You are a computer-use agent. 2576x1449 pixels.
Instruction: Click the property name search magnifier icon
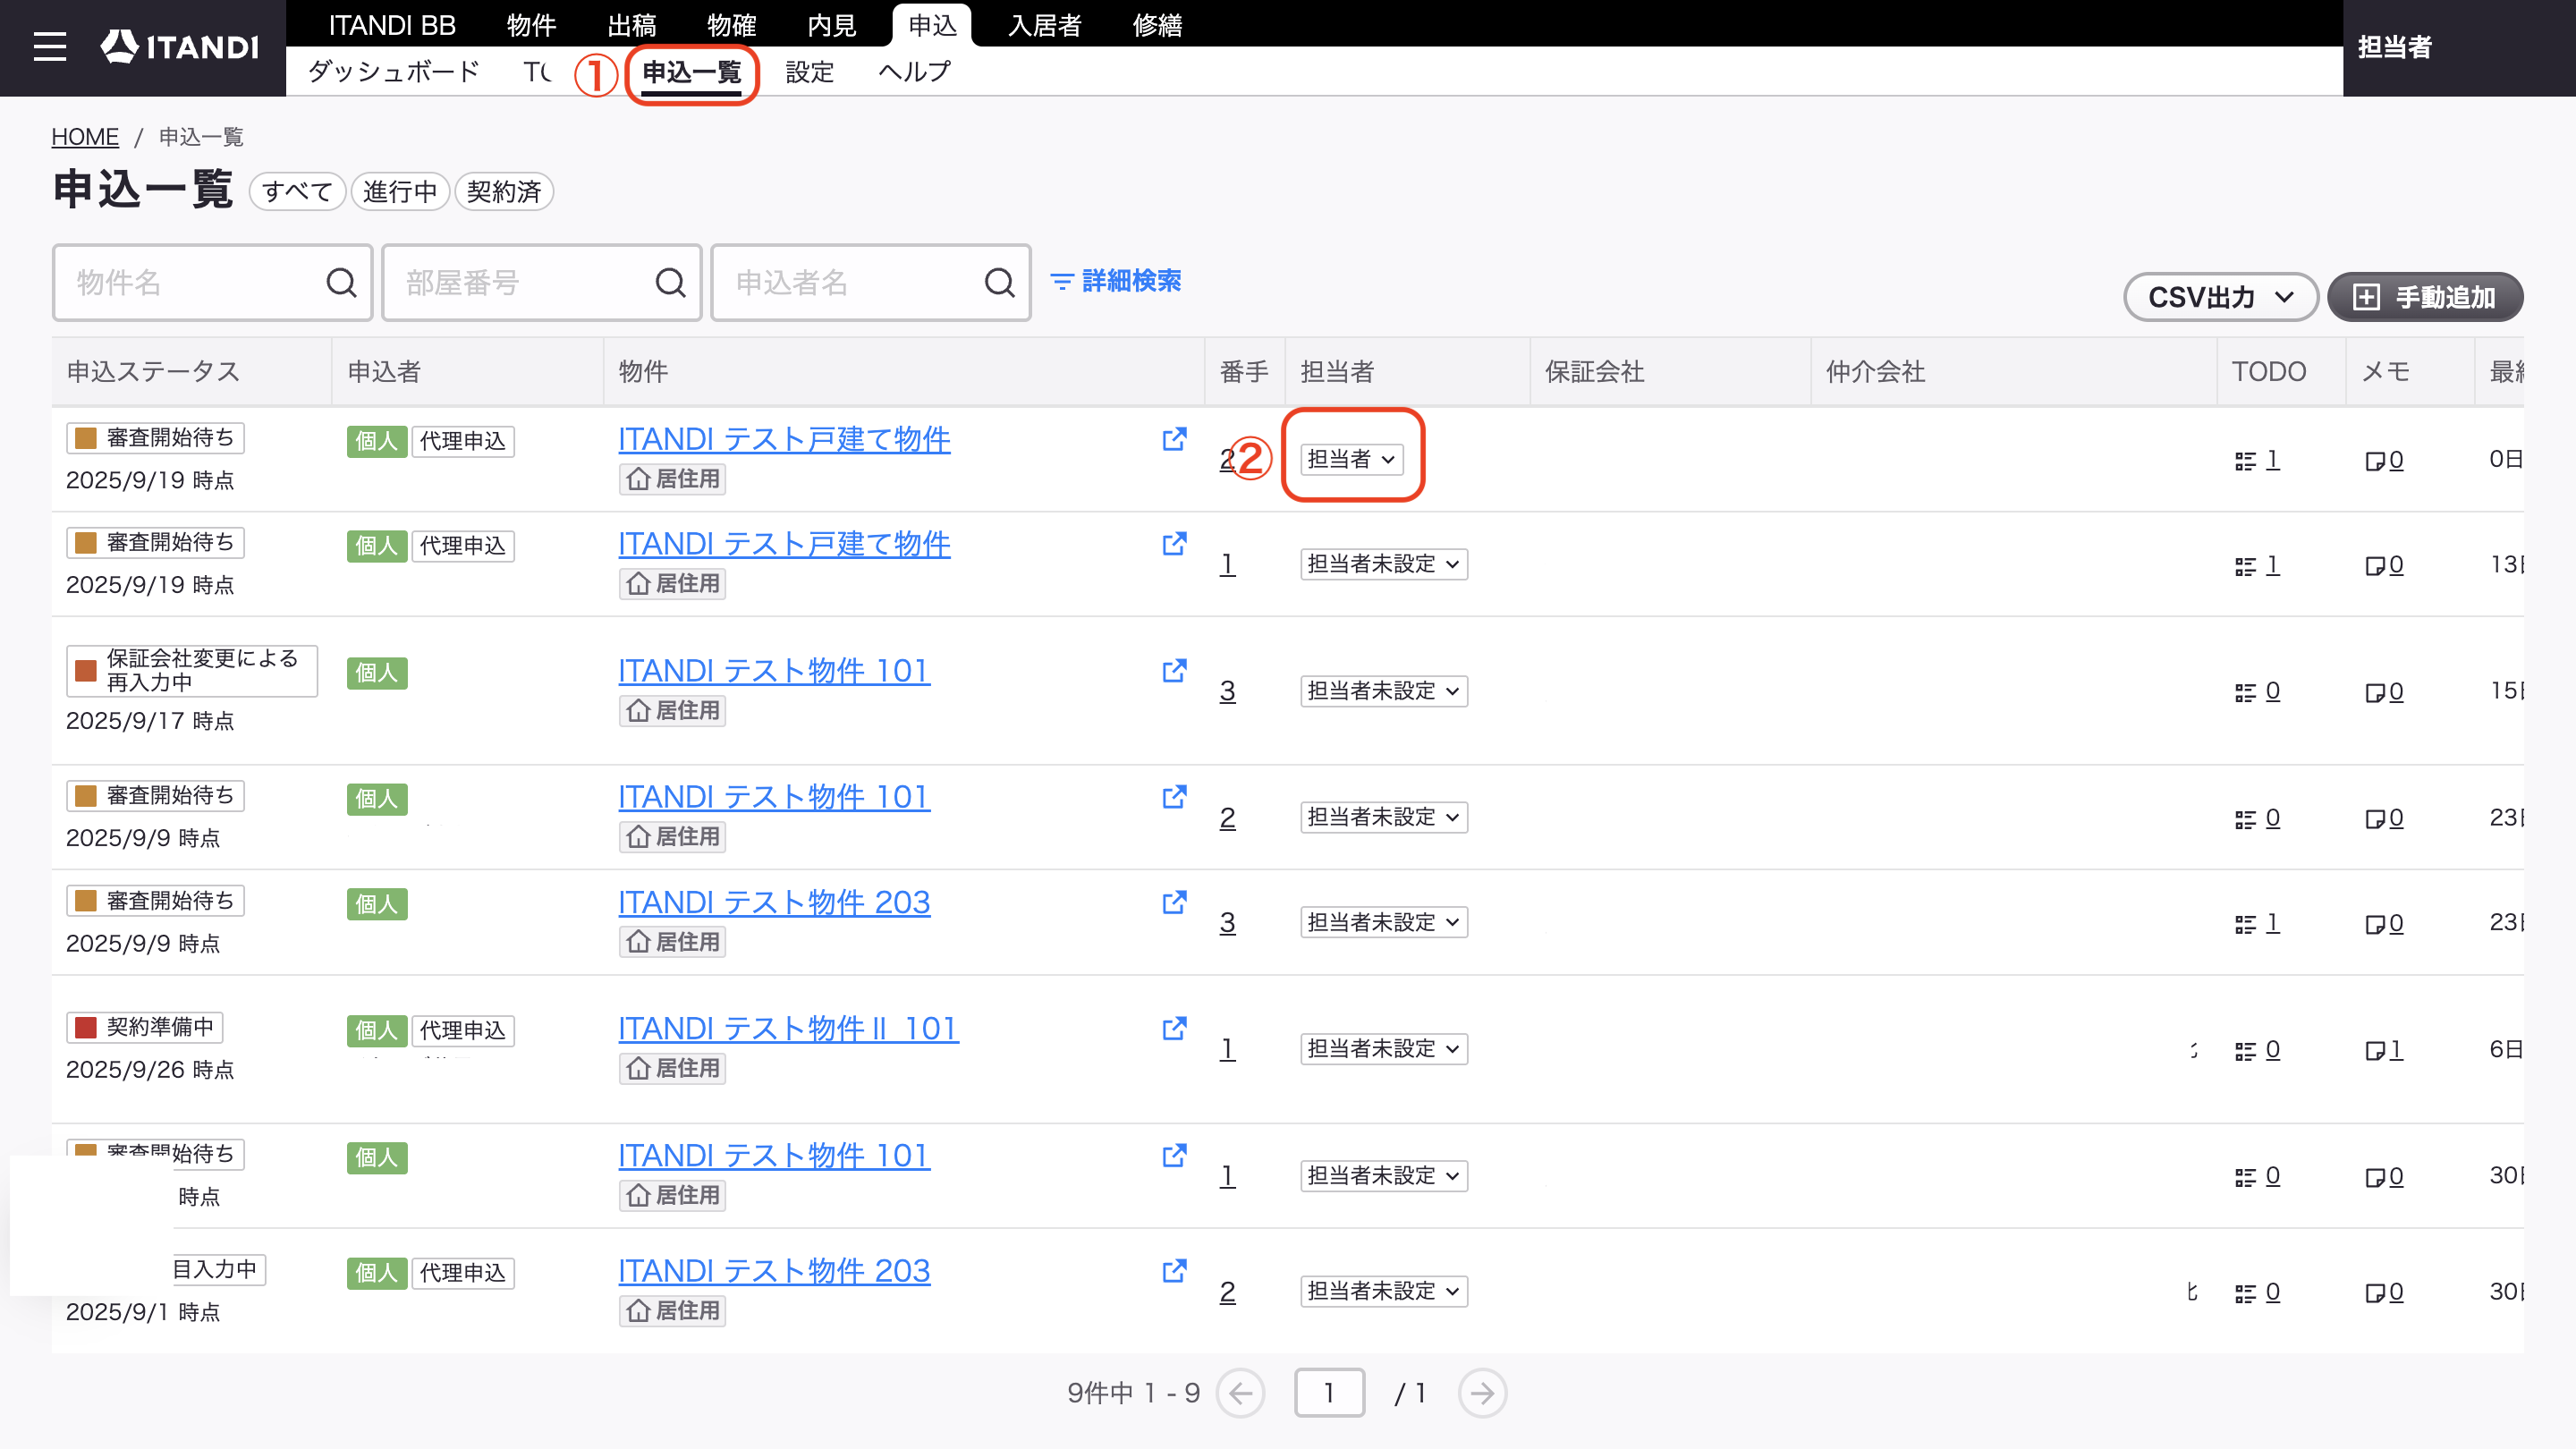(x=341, y=283)
